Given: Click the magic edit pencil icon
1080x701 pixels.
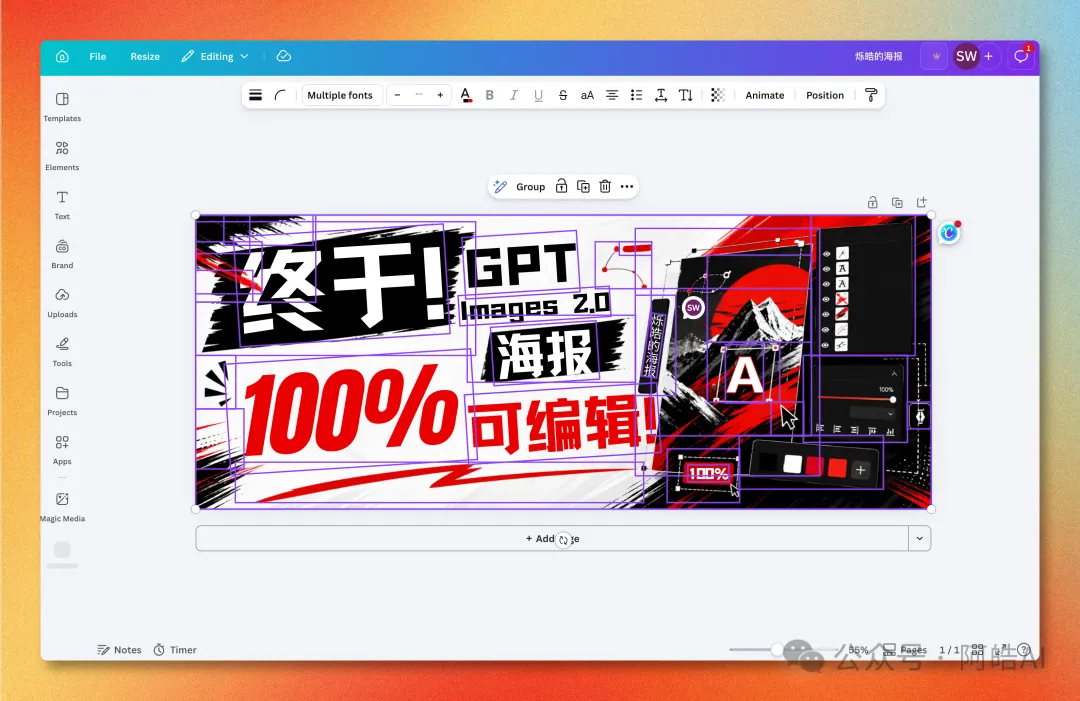Looking at the screenshot, I should point(501,187).
